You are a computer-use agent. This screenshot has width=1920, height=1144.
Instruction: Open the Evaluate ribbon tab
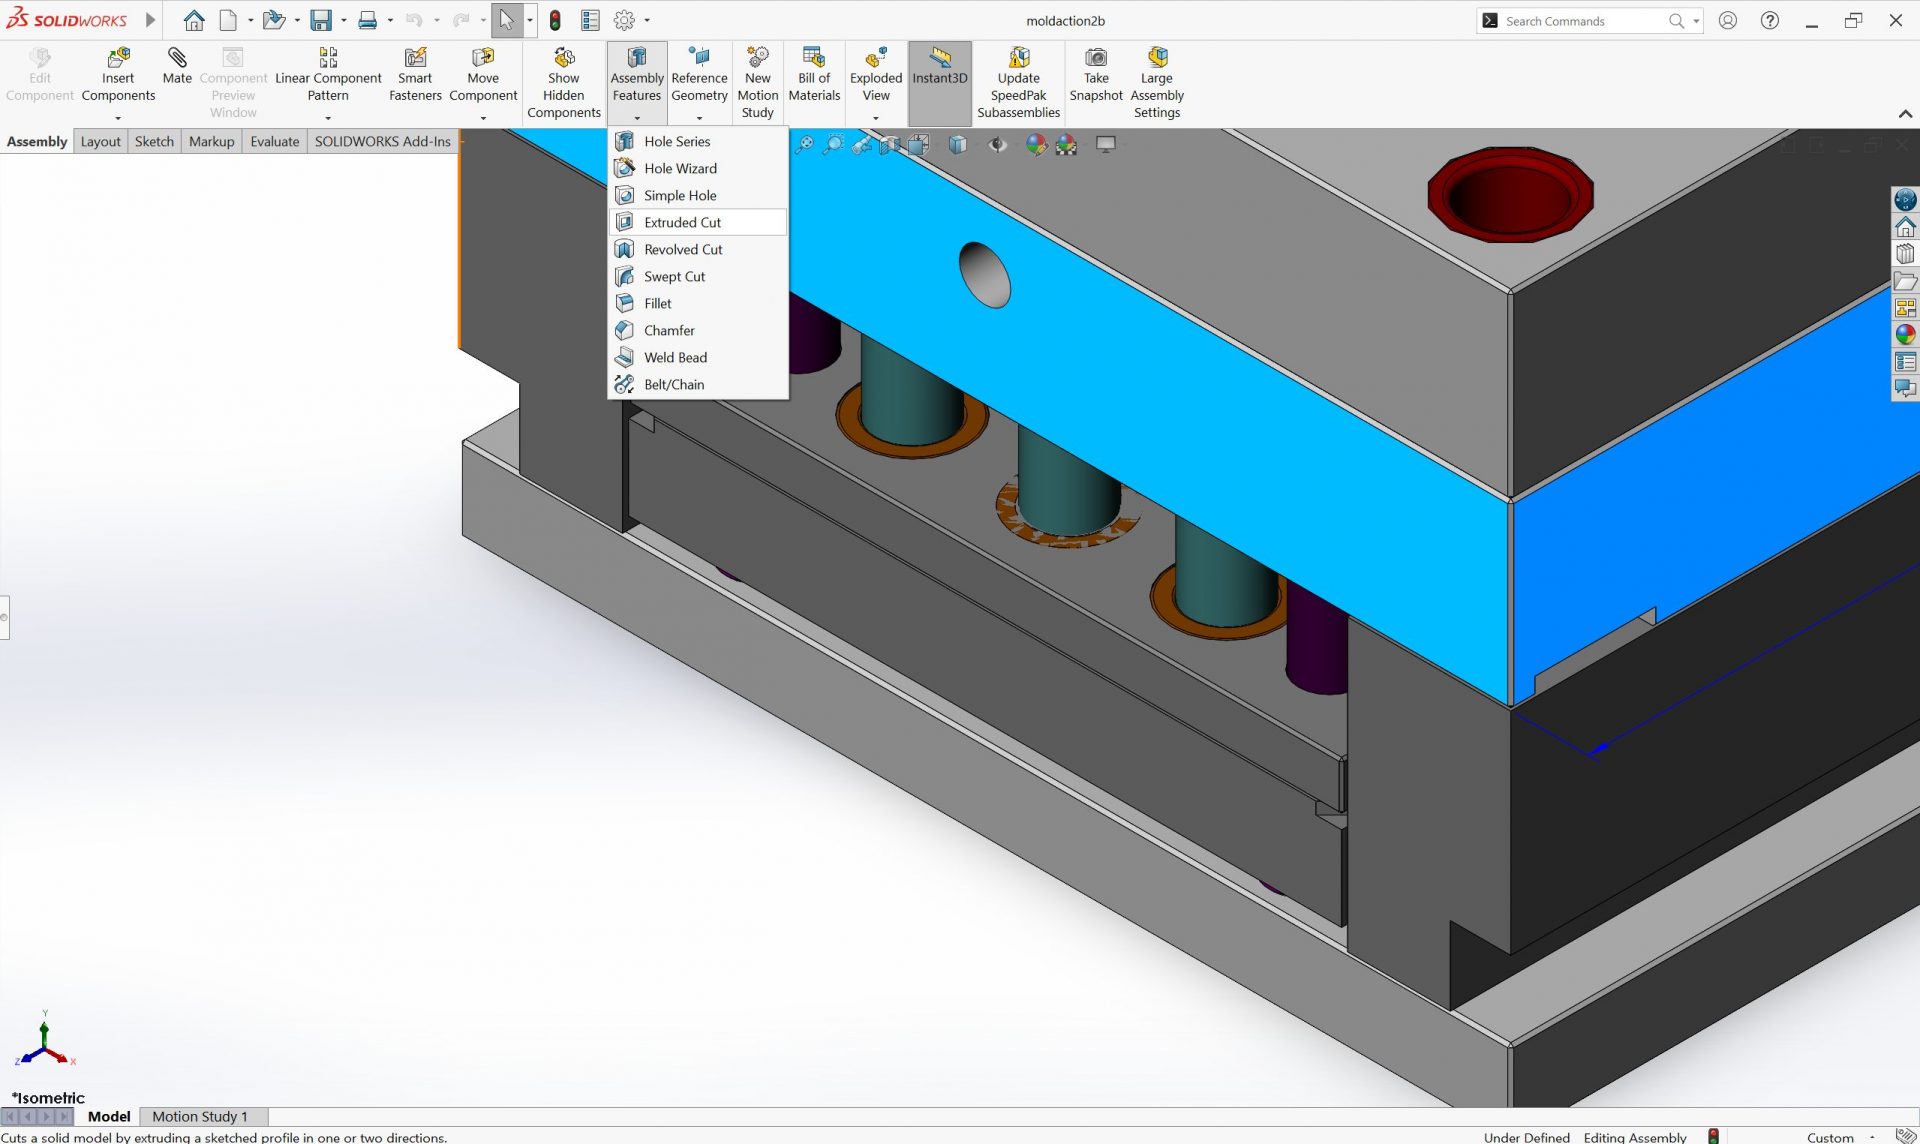[x=273, y=141]
